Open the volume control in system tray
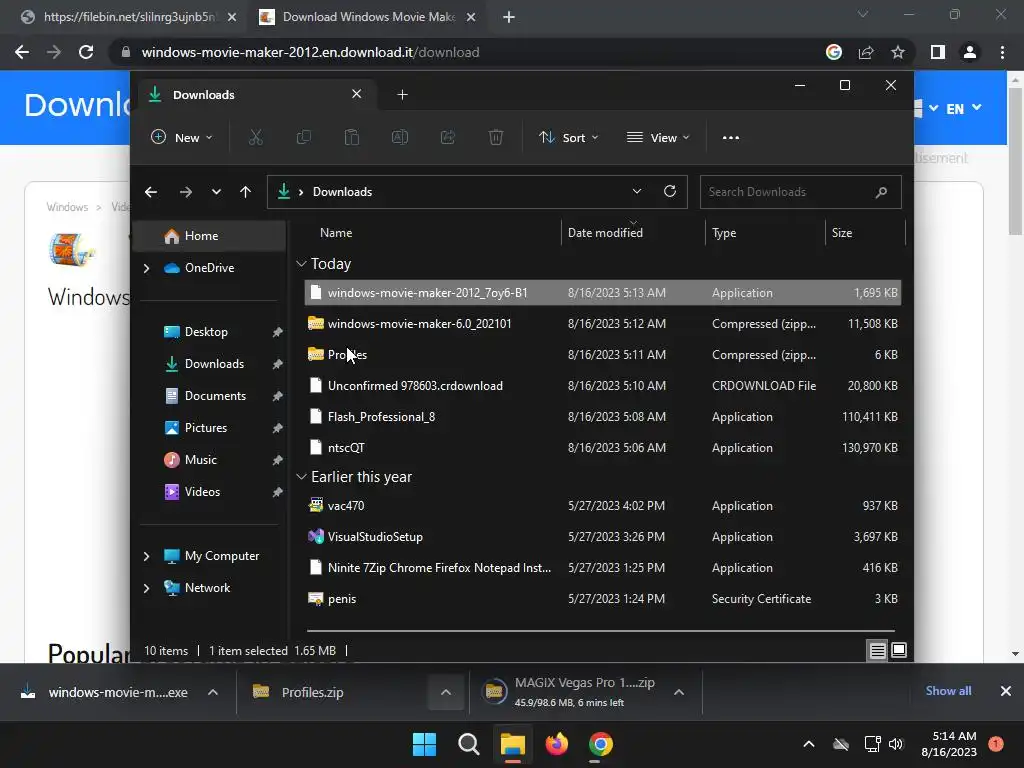The height and width of the screenshot is (768, 1024). (x=896, y=744)
